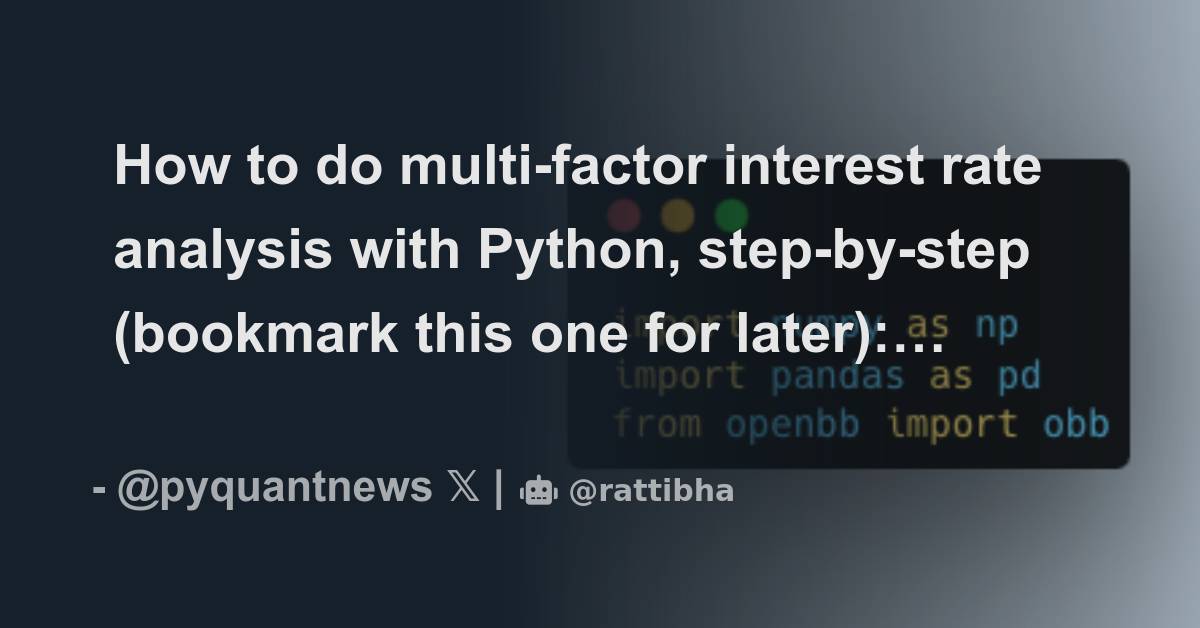Click the X logo after pyquantnews
Viewport: 1200px width, 628px height.
464,488
